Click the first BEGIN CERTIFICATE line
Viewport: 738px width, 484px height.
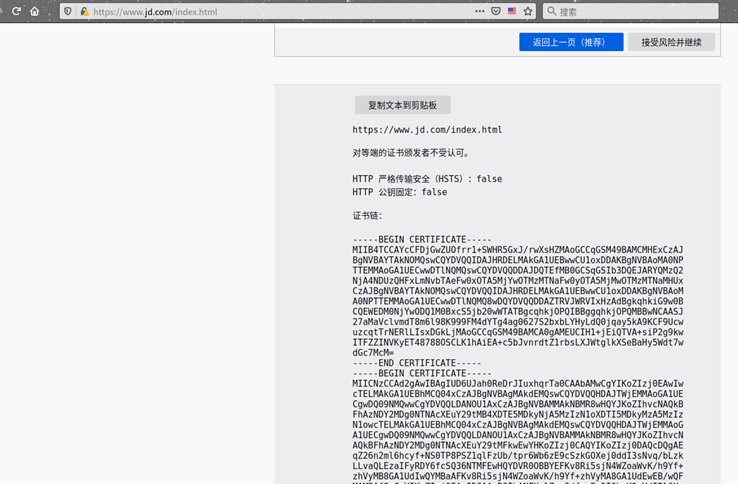pos(421,240)
